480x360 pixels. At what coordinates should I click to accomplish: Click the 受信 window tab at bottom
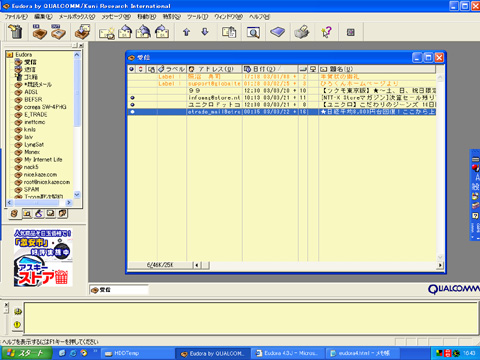coord(119,290)
